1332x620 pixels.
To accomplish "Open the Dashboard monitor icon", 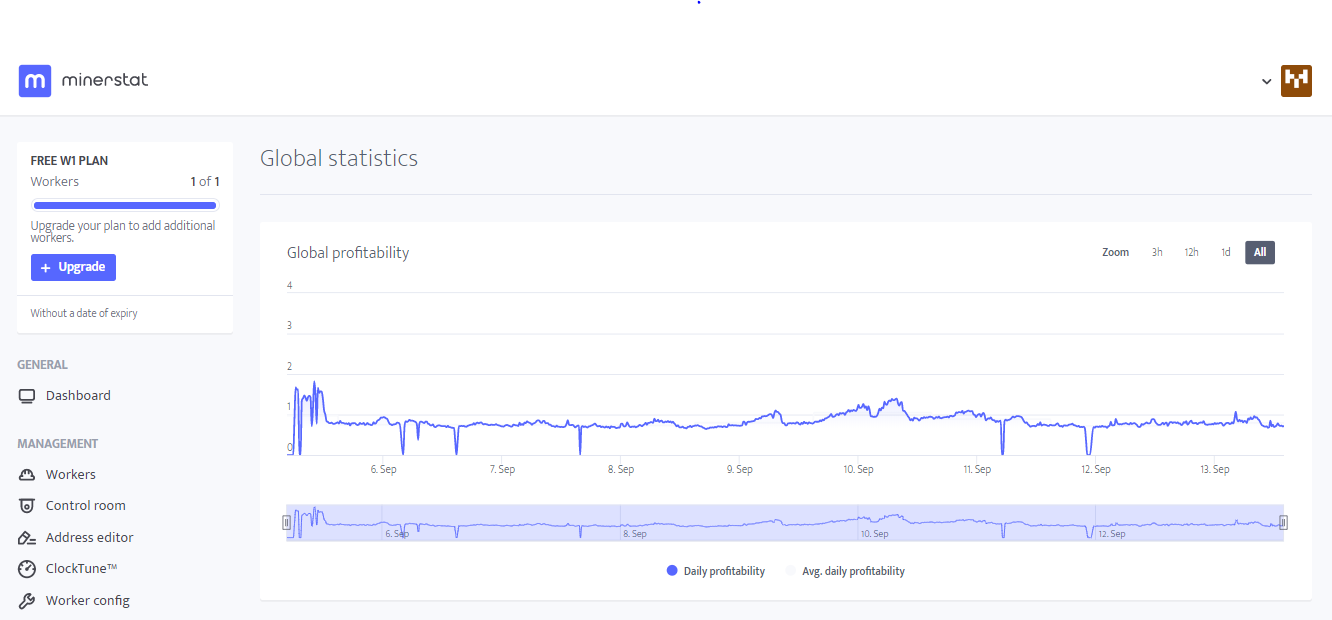I will point(27,396).
